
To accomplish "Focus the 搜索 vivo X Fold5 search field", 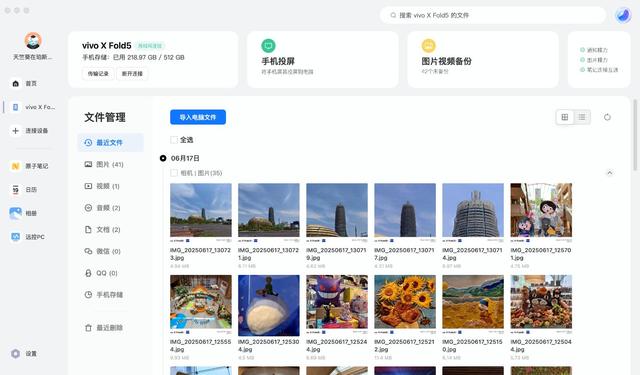I will coord(493,15).
